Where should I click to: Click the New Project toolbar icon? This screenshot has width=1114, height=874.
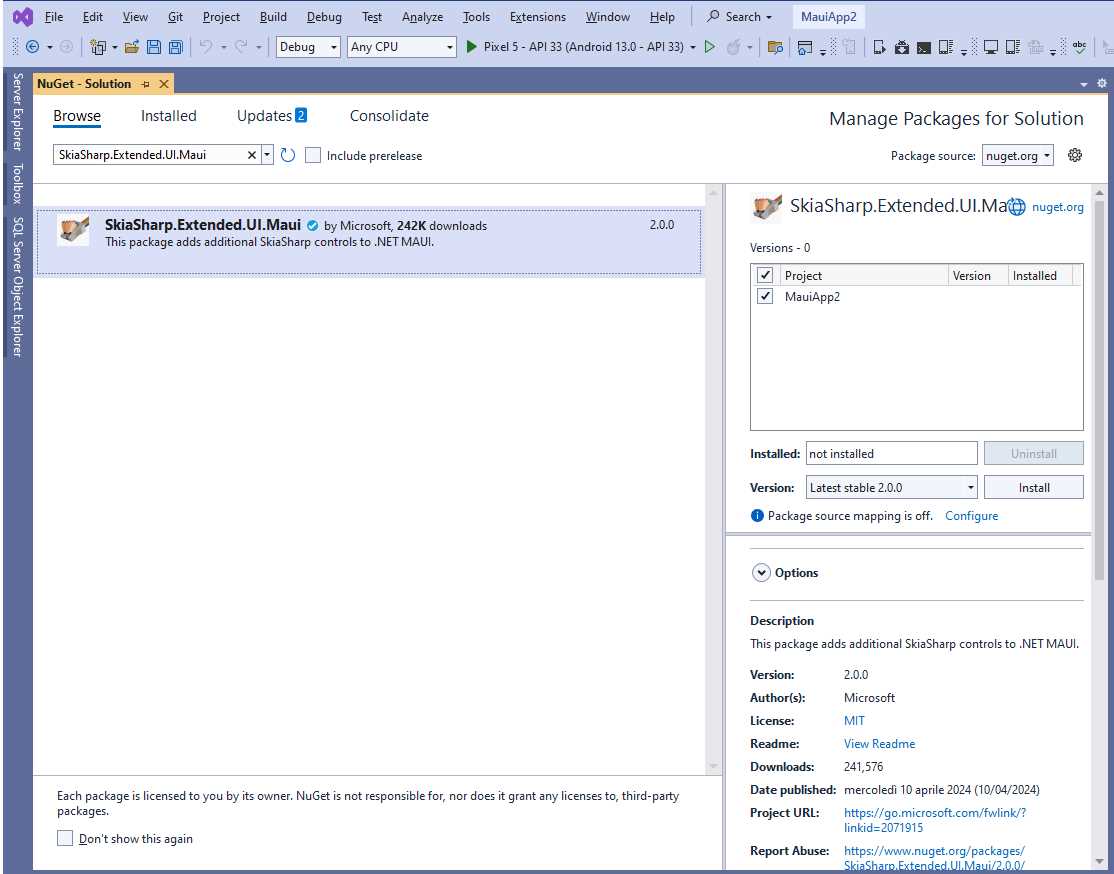point(98,47)
